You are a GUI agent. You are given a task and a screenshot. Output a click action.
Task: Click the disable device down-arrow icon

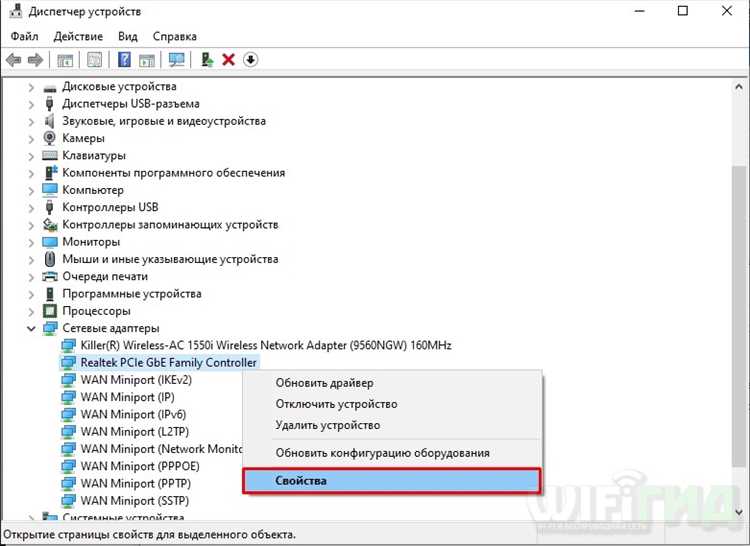(x=251, y=60)
